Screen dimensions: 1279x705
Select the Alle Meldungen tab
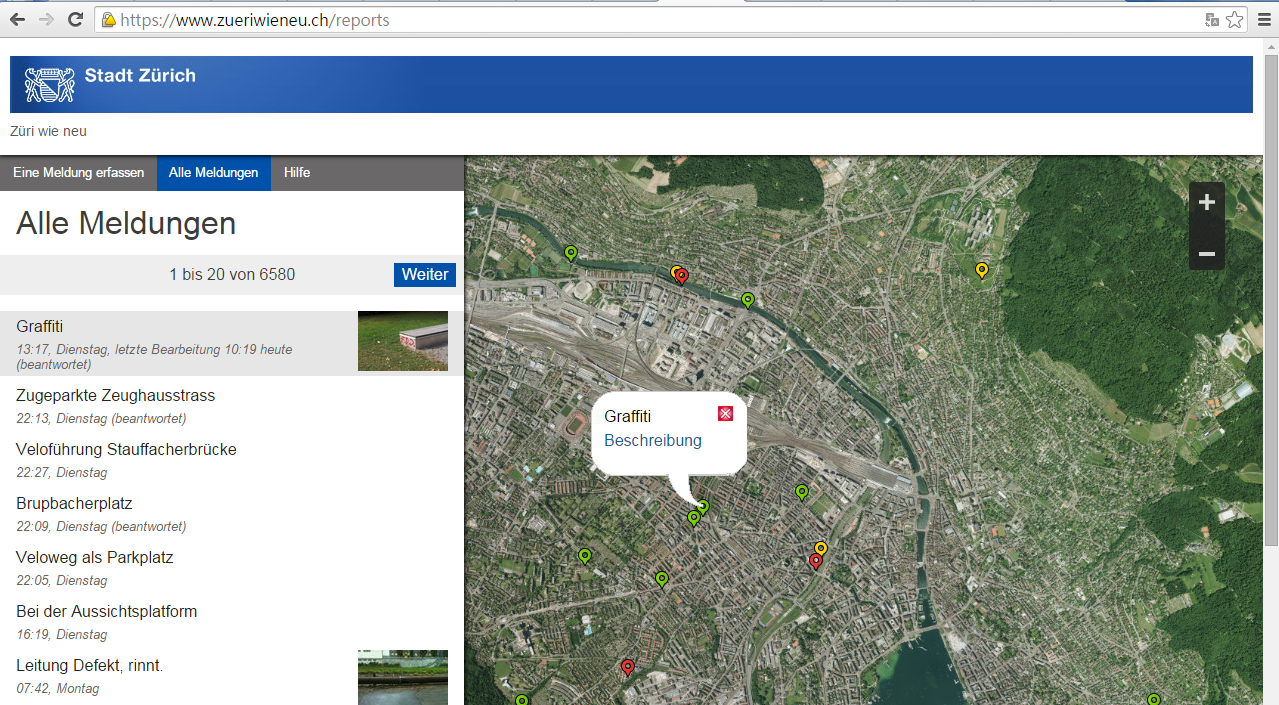click(213, 173)
